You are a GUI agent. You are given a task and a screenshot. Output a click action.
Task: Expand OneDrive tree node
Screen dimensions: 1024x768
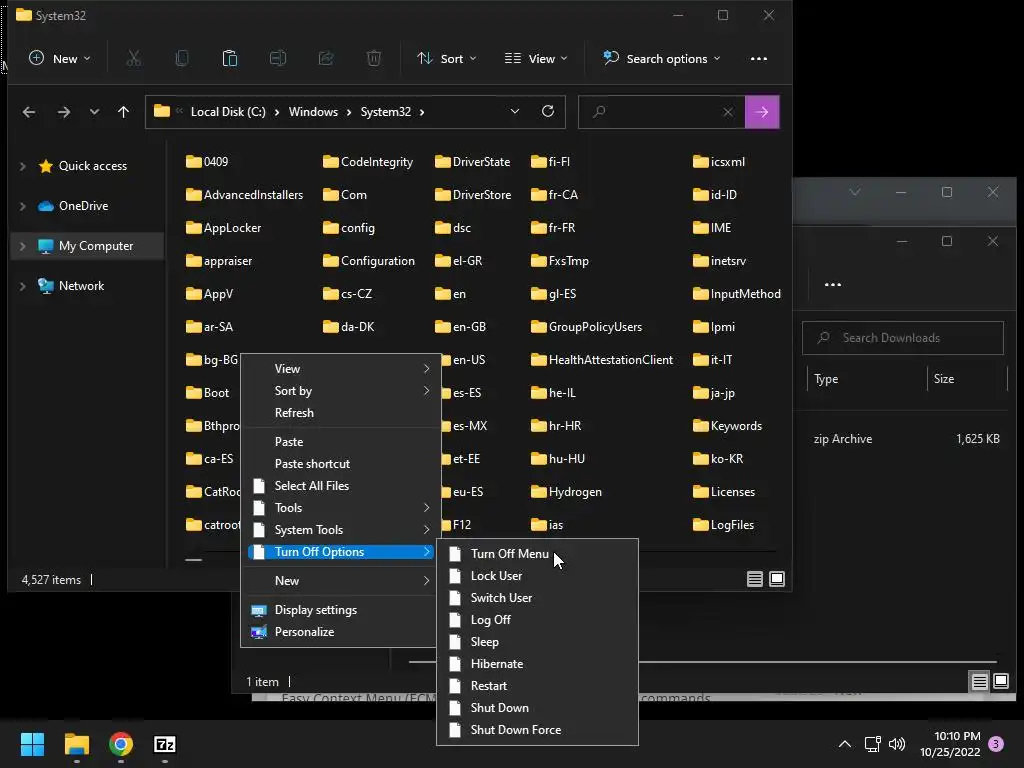pyautogui.click(x=23, y=206)
